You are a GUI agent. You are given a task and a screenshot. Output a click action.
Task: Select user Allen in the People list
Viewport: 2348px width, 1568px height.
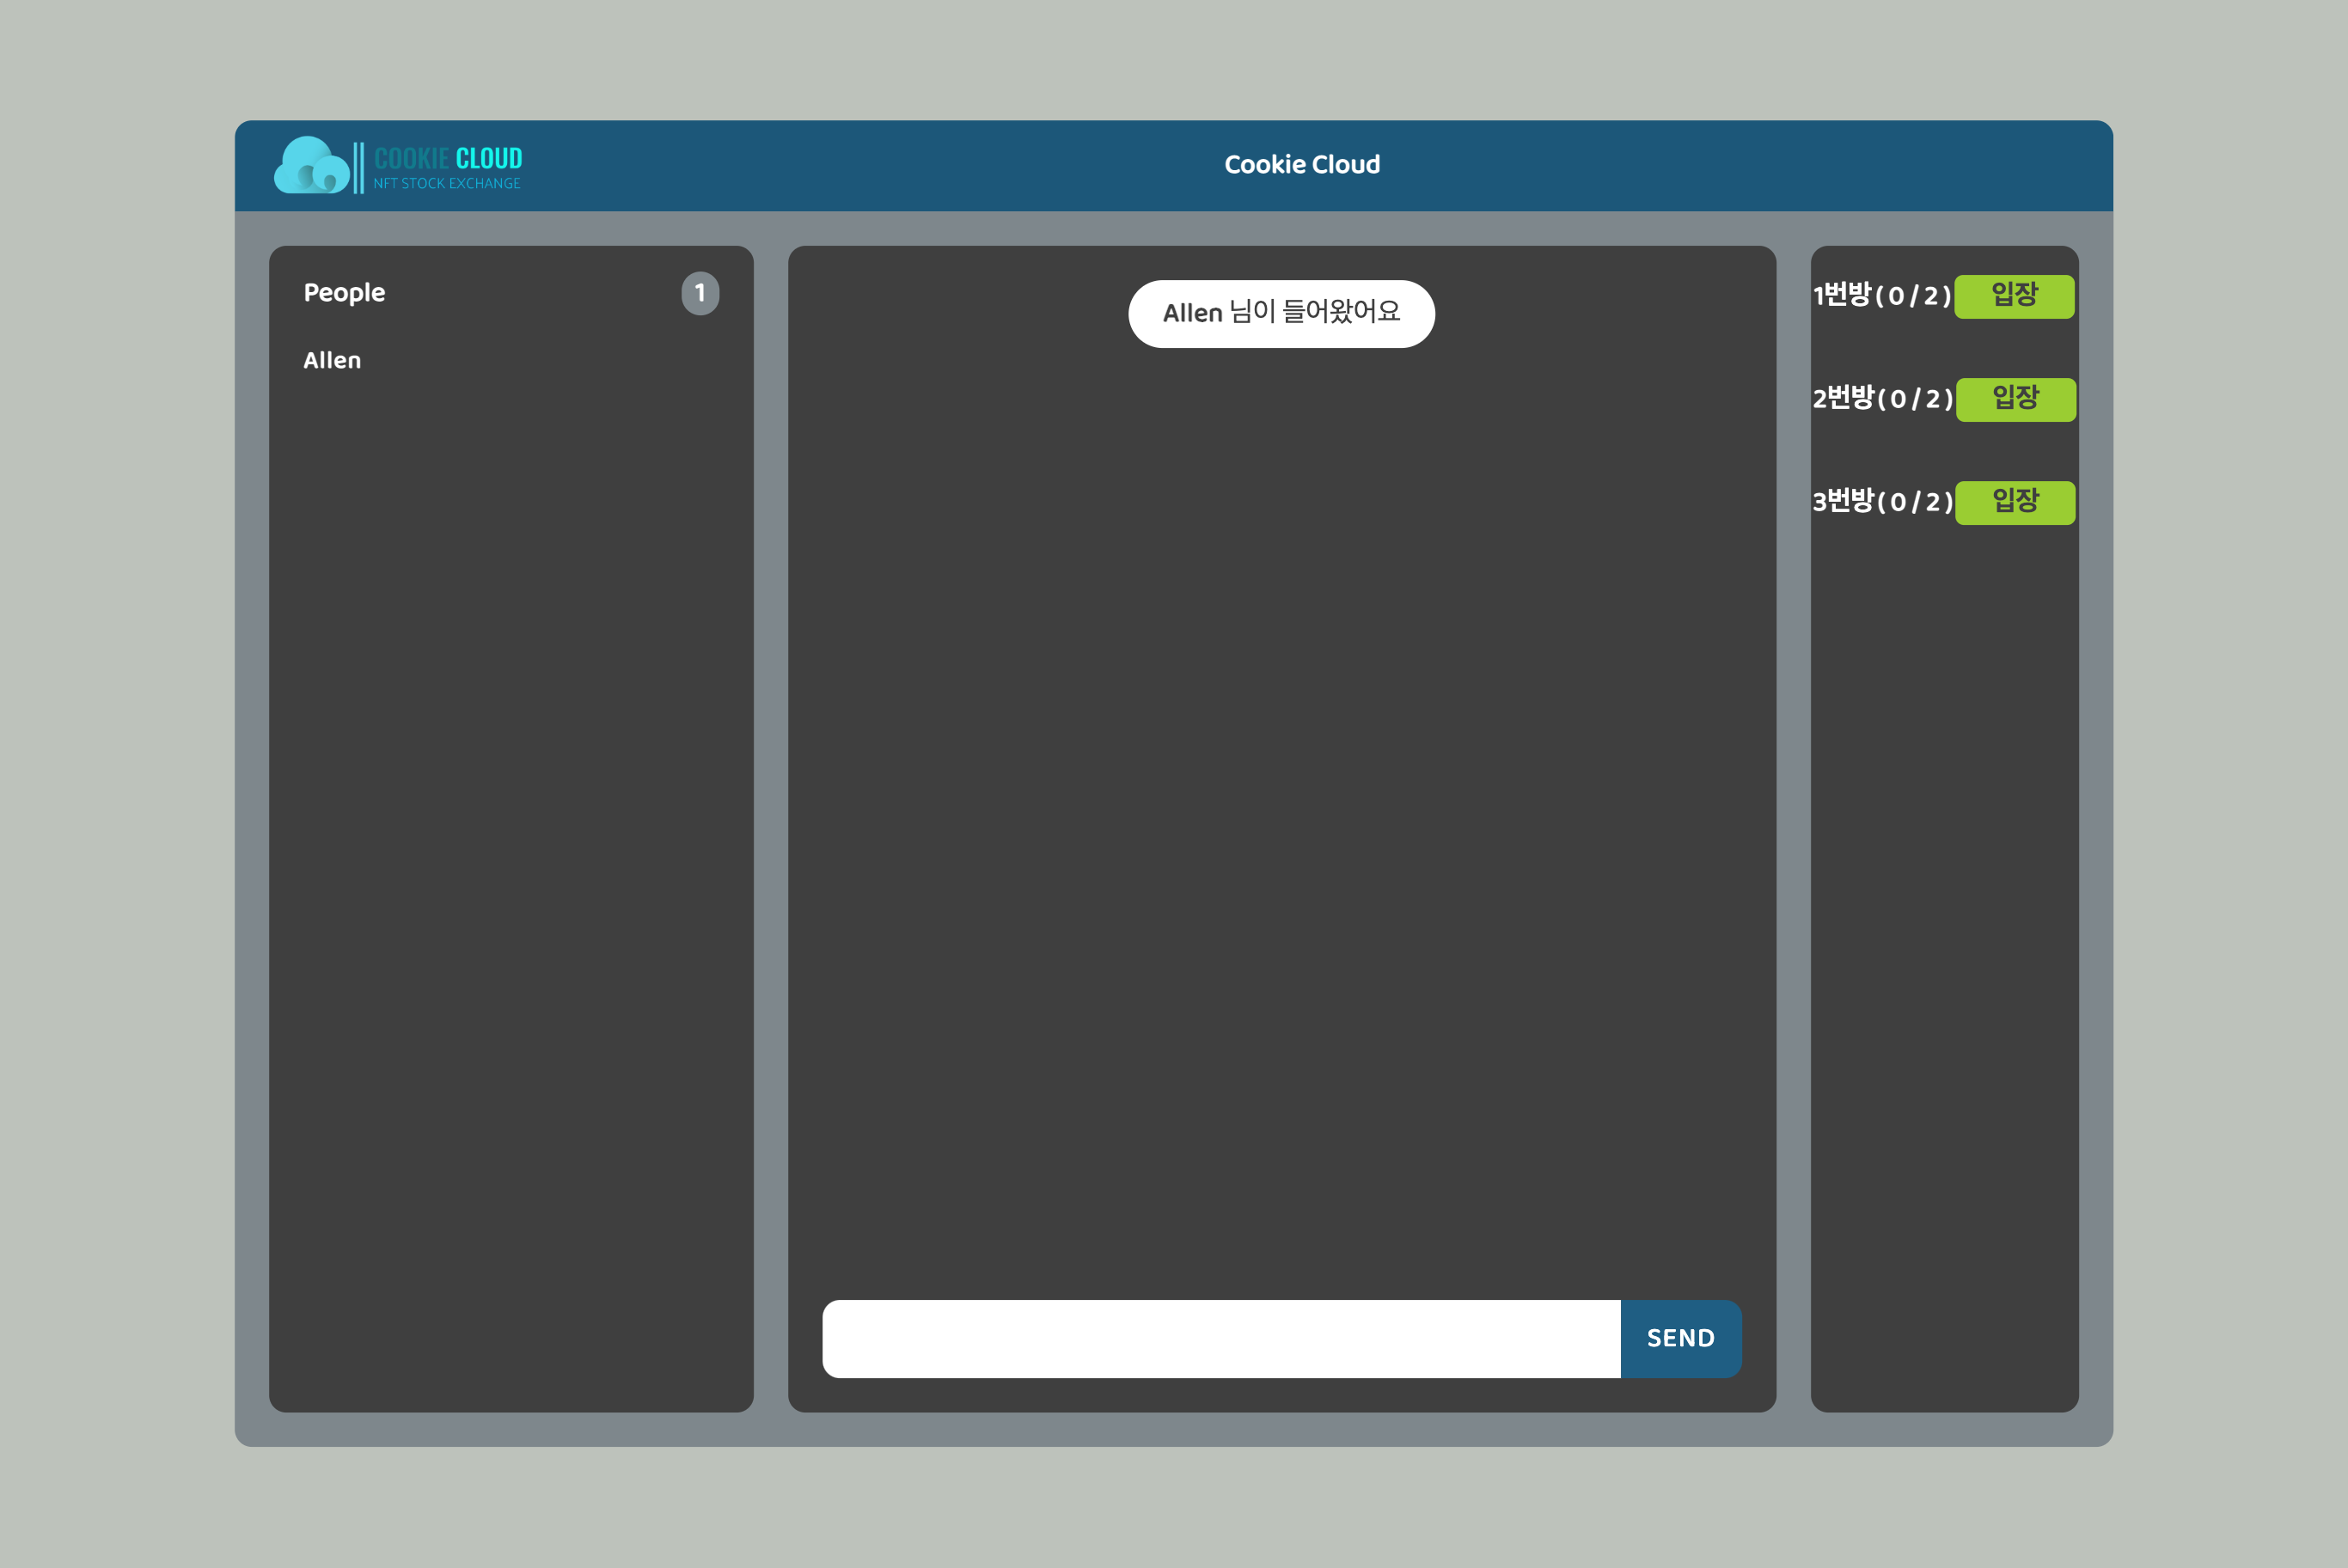point(332,361)
